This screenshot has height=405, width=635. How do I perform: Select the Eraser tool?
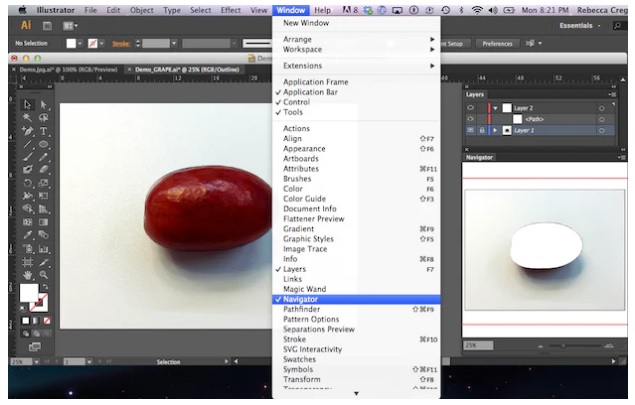(43, 170)
